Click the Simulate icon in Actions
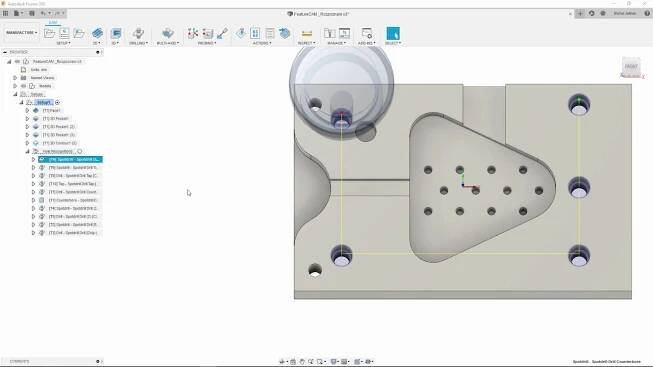This screenshot has height=367, width=653. pyautogui.click(x=255, y=33)
